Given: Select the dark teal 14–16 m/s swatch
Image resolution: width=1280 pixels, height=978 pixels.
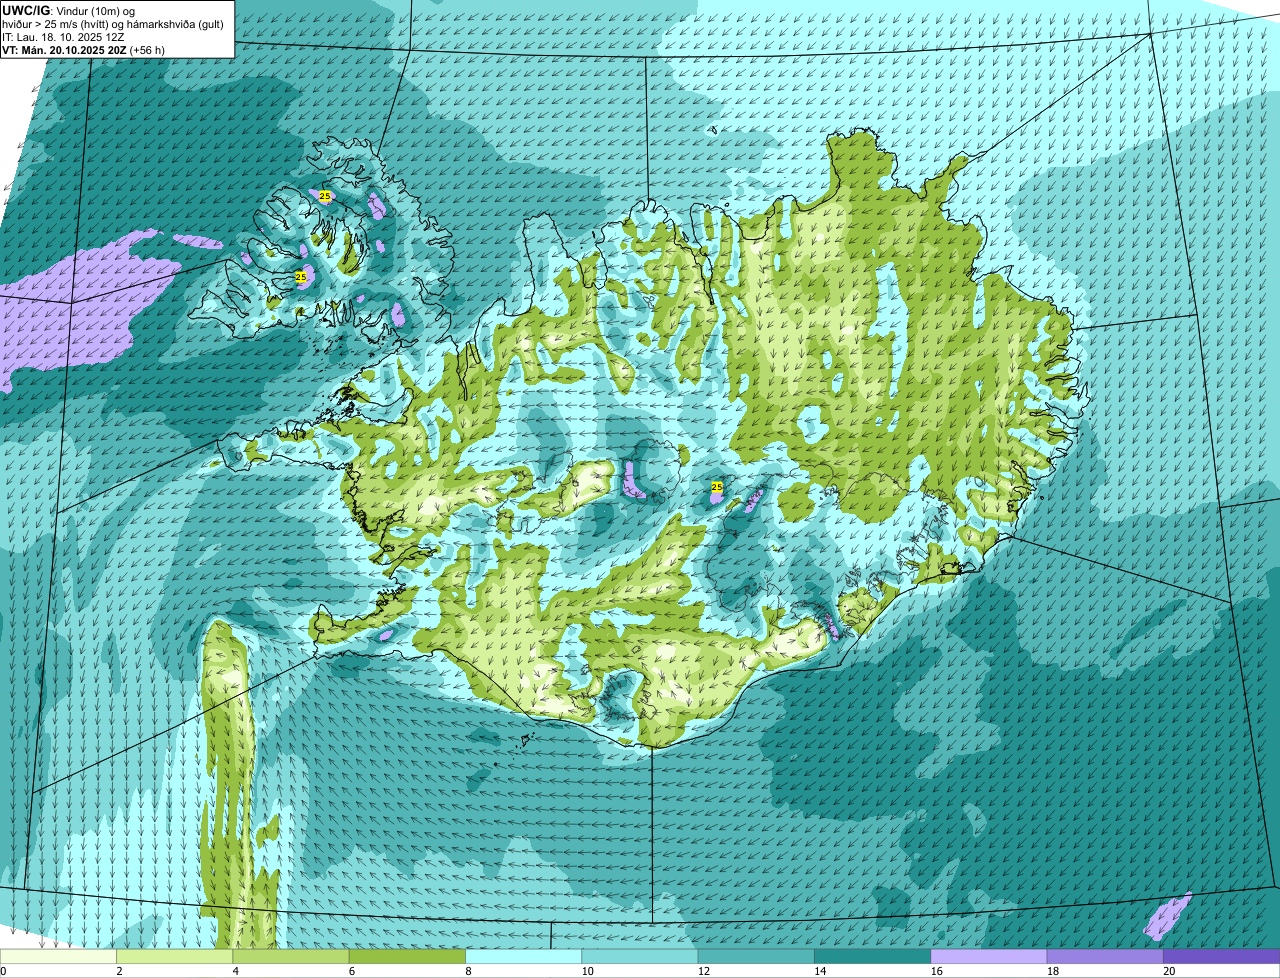Looking at the screenshot, I should 872,956.
